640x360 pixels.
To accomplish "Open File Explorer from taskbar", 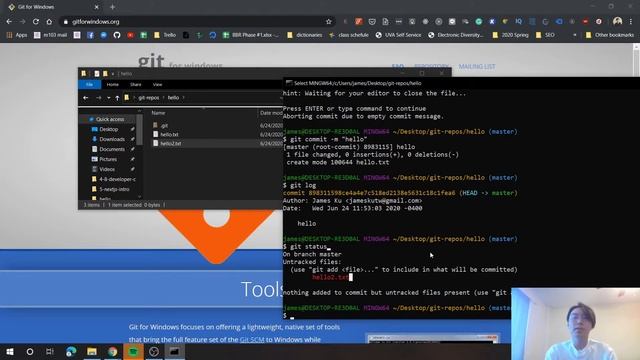I will (x=92, y=351).
